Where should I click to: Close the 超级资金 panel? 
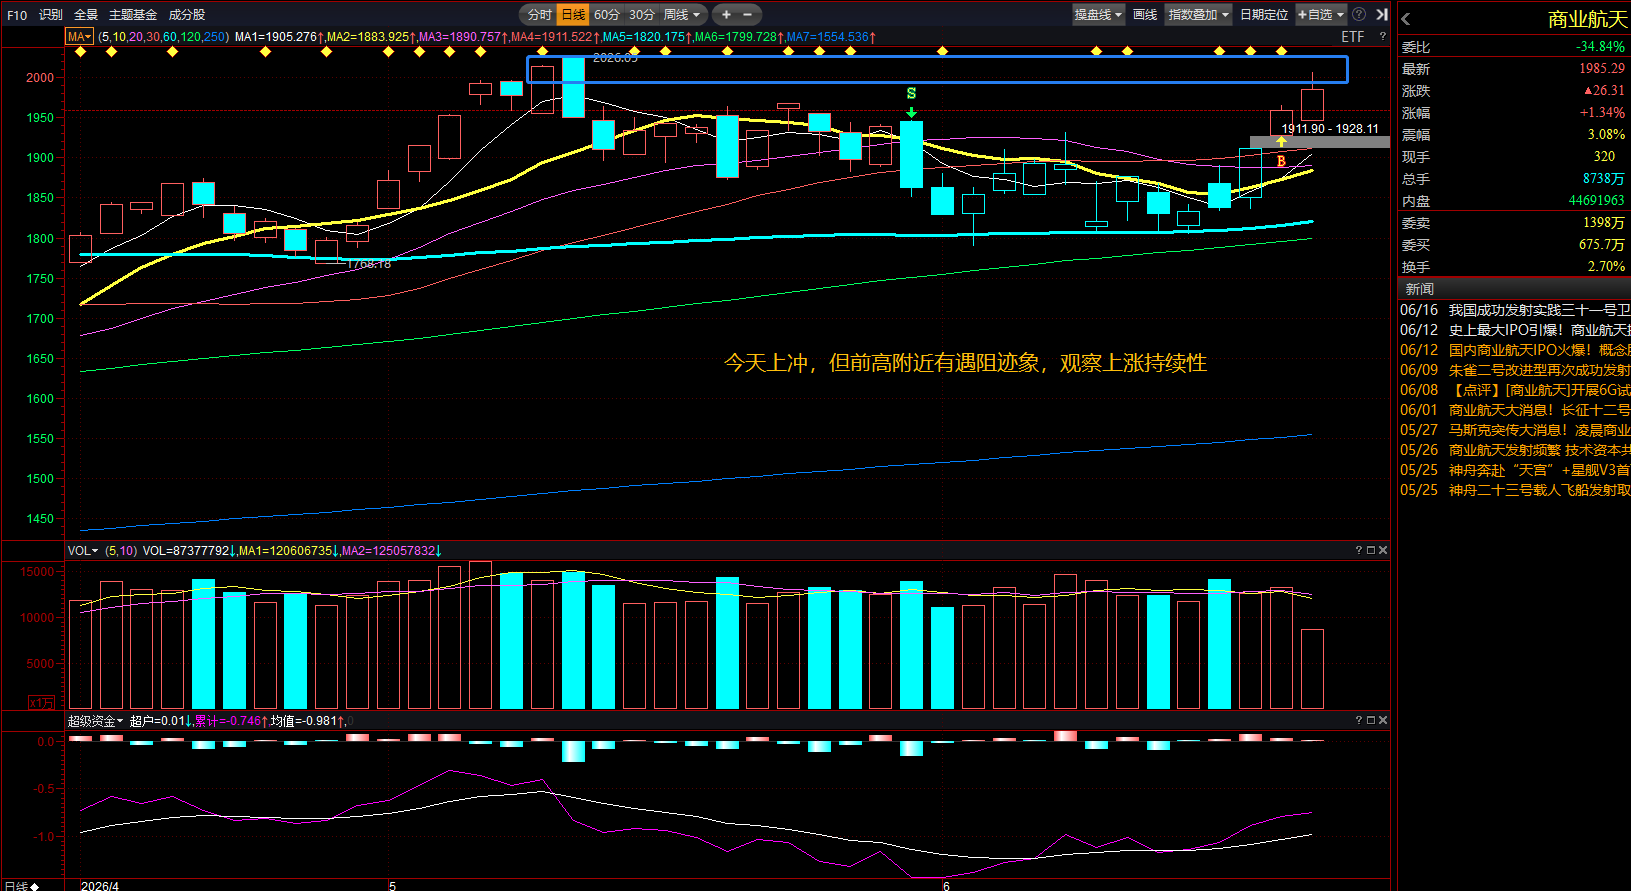coord(1383,720)
